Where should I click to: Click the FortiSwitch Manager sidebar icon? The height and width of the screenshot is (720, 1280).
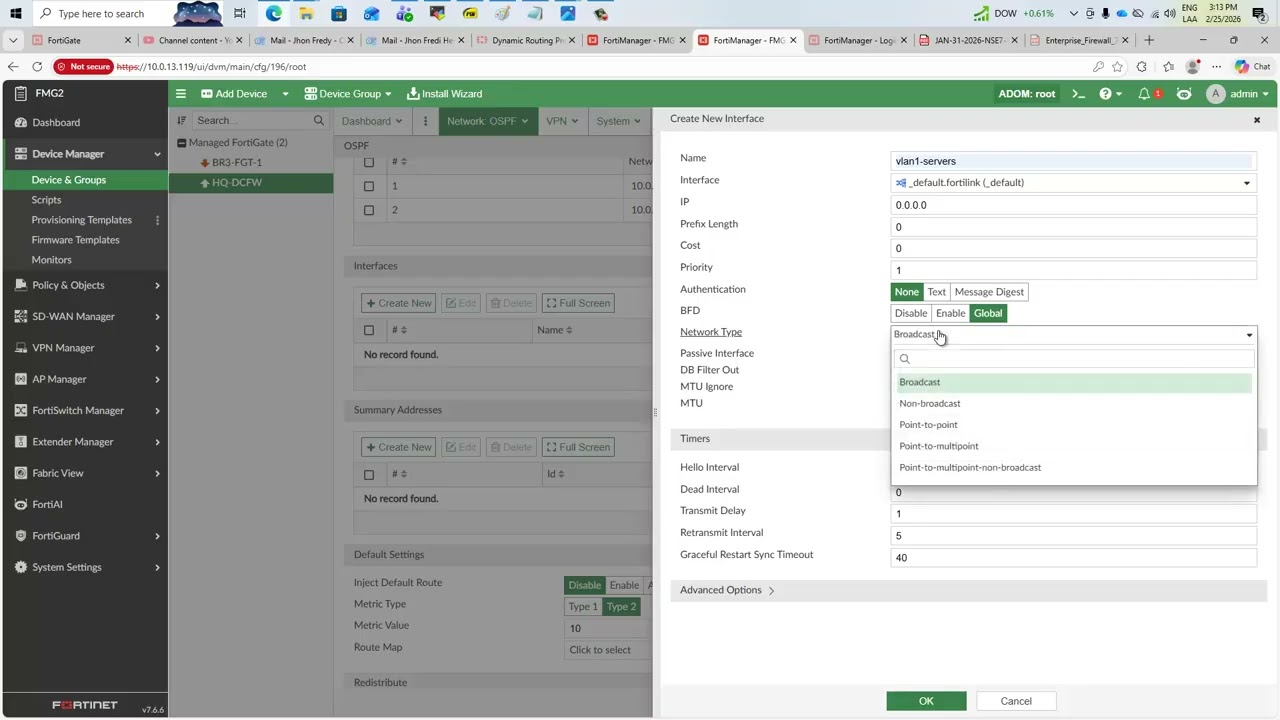[21, 411]
